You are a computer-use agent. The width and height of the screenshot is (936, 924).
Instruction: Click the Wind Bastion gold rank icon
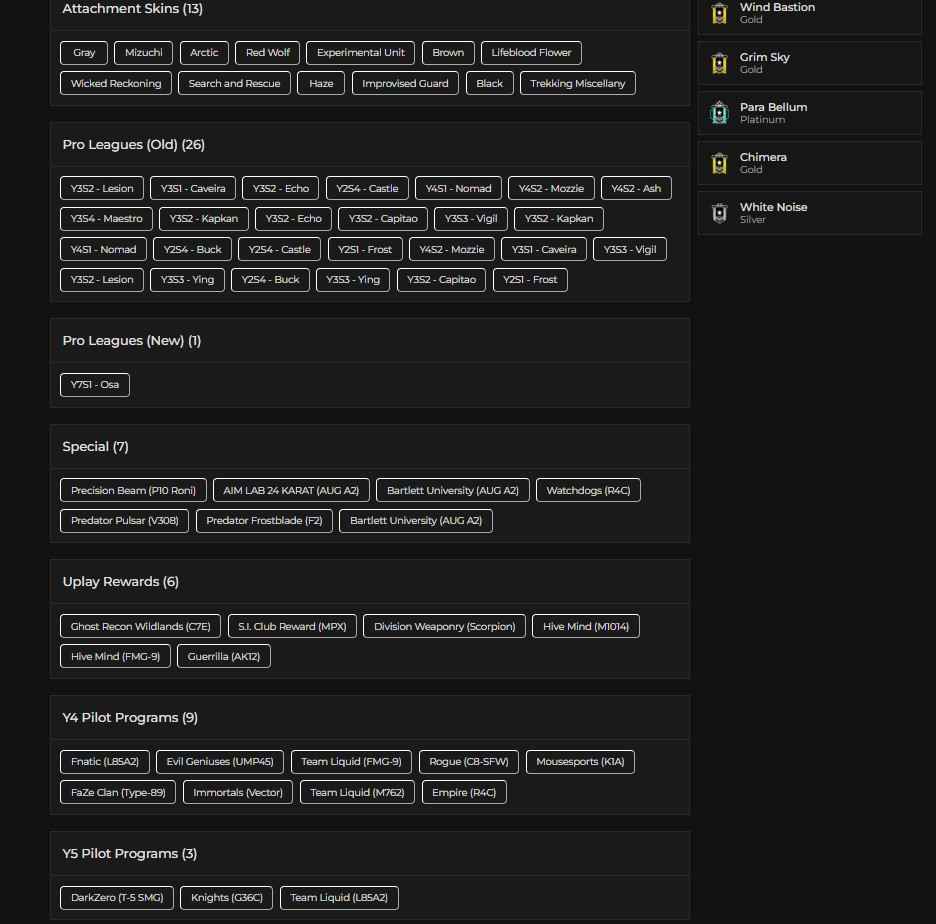tap(718, 13)
